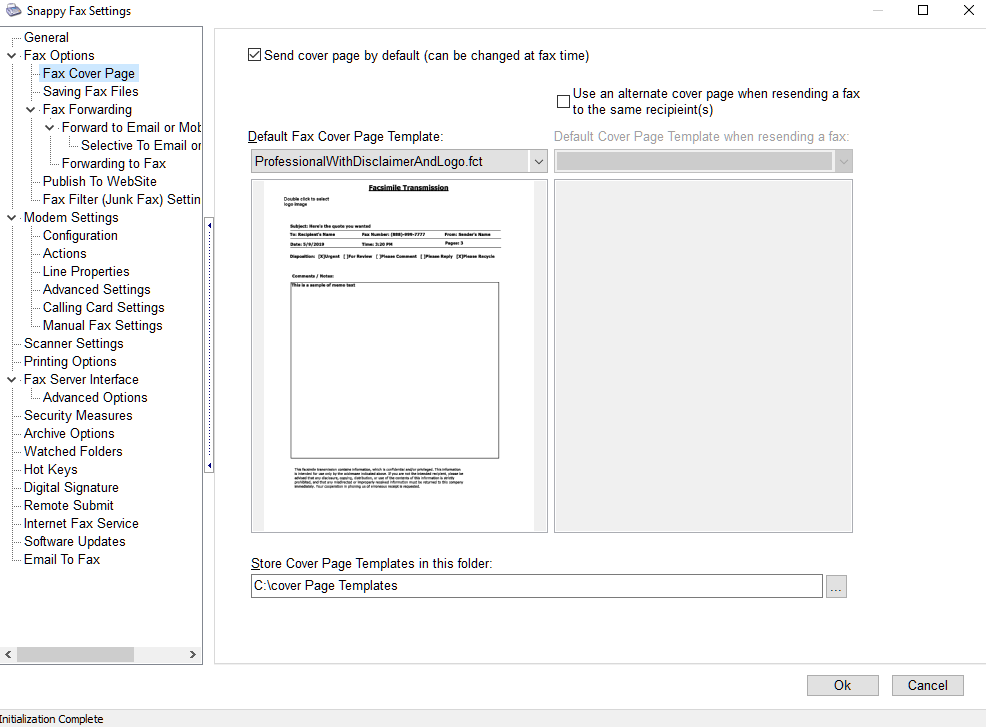Click the panel splitter lower collapse arrow
The height and width of the screenshot is (727, 986).
click(x=209, y=465)
